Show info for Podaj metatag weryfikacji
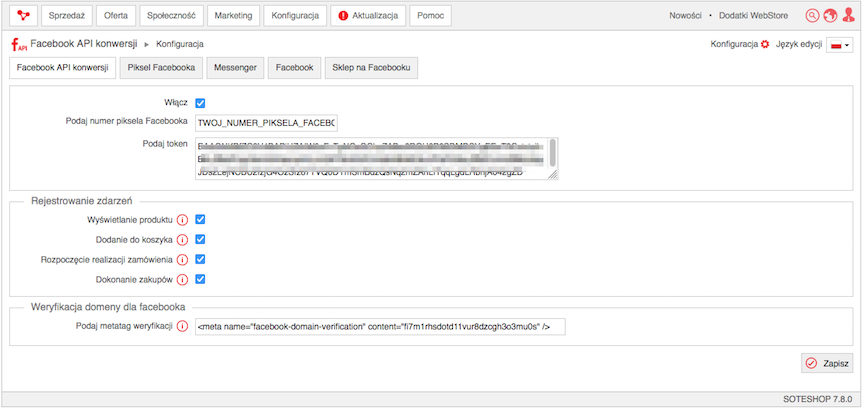864x410 pixels. [x=182, y=326]
